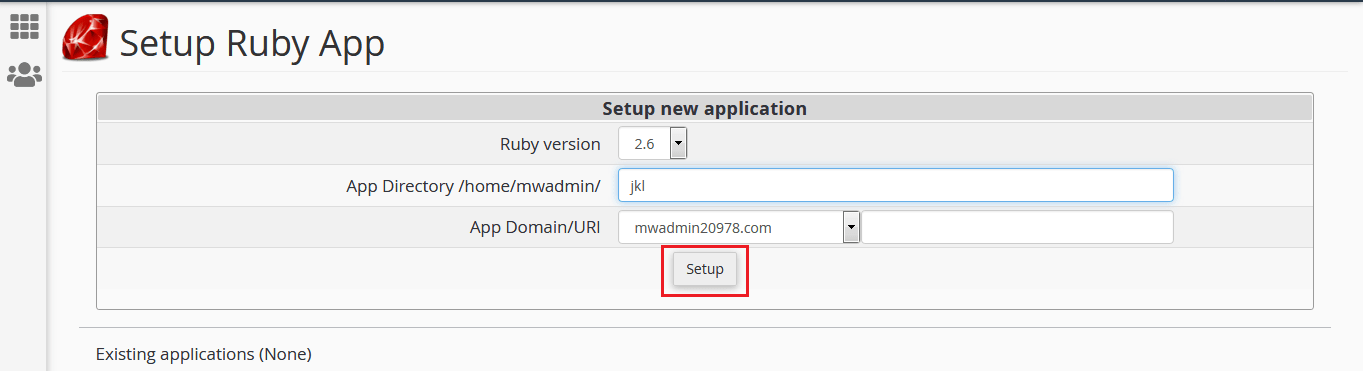
Task: Open the mwadmin20978.com domain selector
Action: [739, 227]
